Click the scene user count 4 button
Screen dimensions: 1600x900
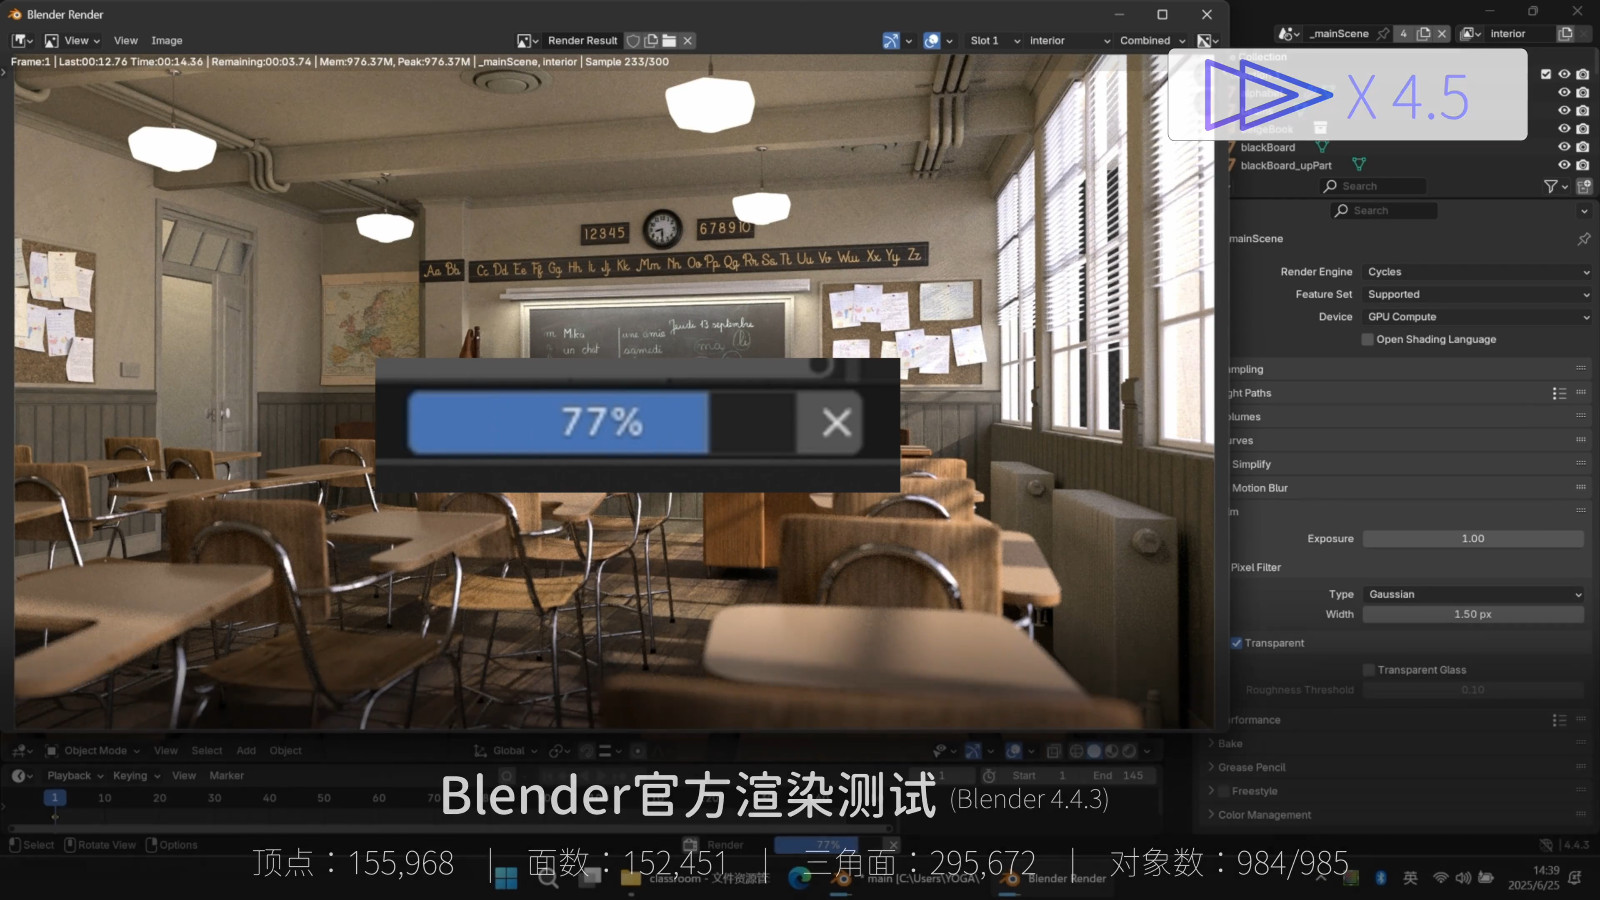click(1404, 34)
